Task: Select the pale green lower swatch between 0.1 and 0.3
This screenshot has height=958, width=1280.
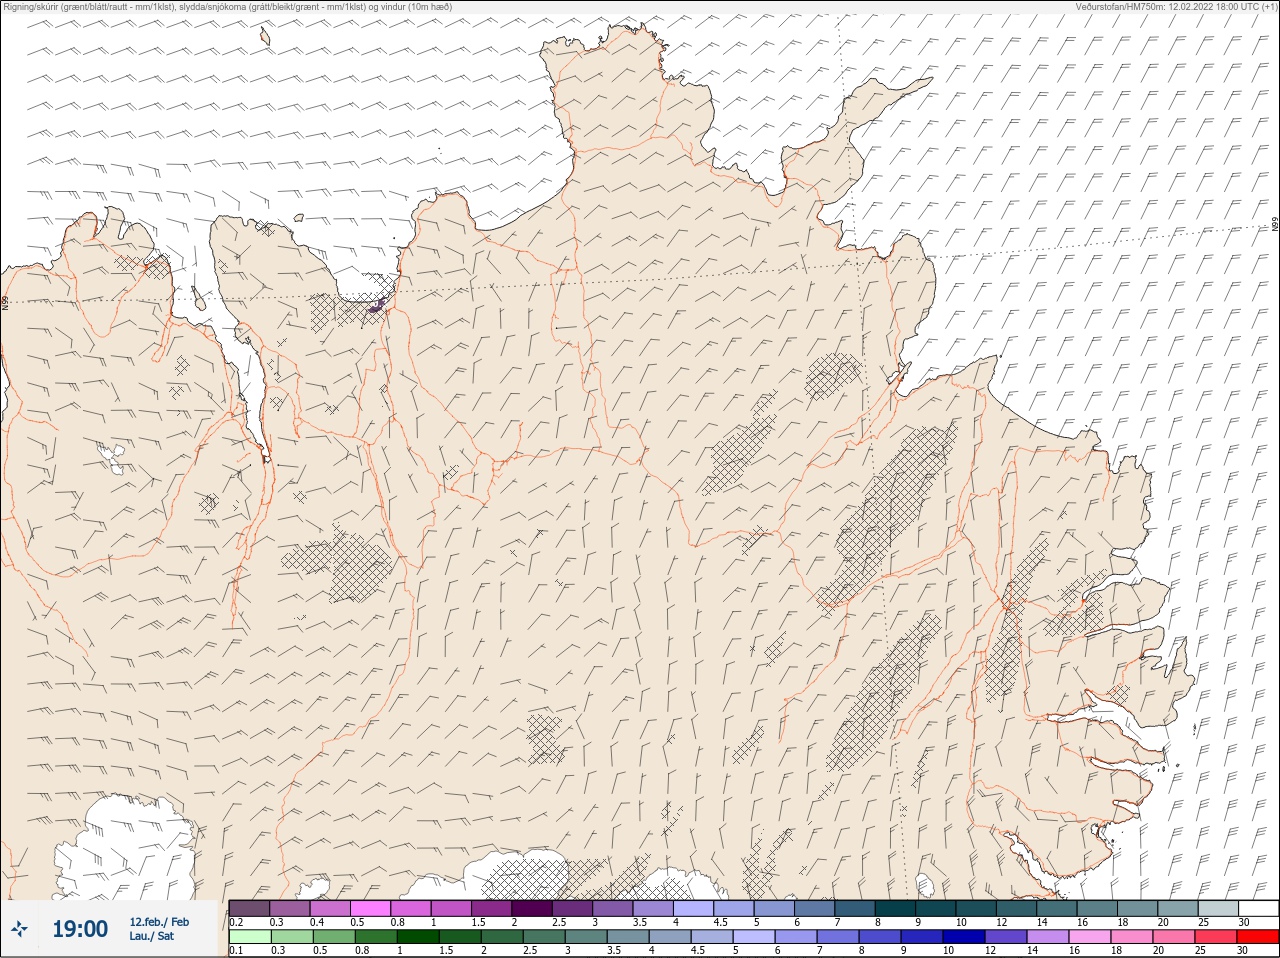Action: (249, 937)
